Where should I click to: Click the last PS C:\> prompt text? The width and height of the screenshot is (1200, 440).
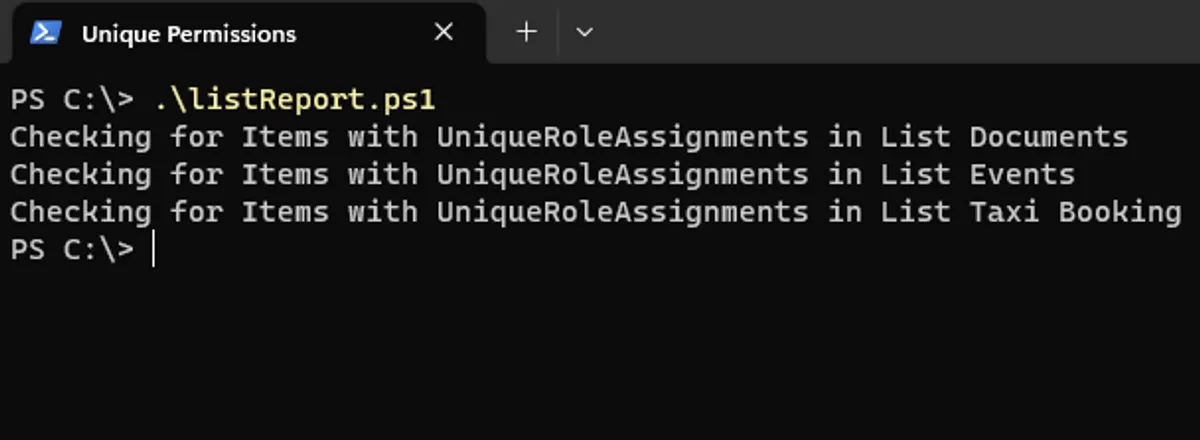pos(71,250)
